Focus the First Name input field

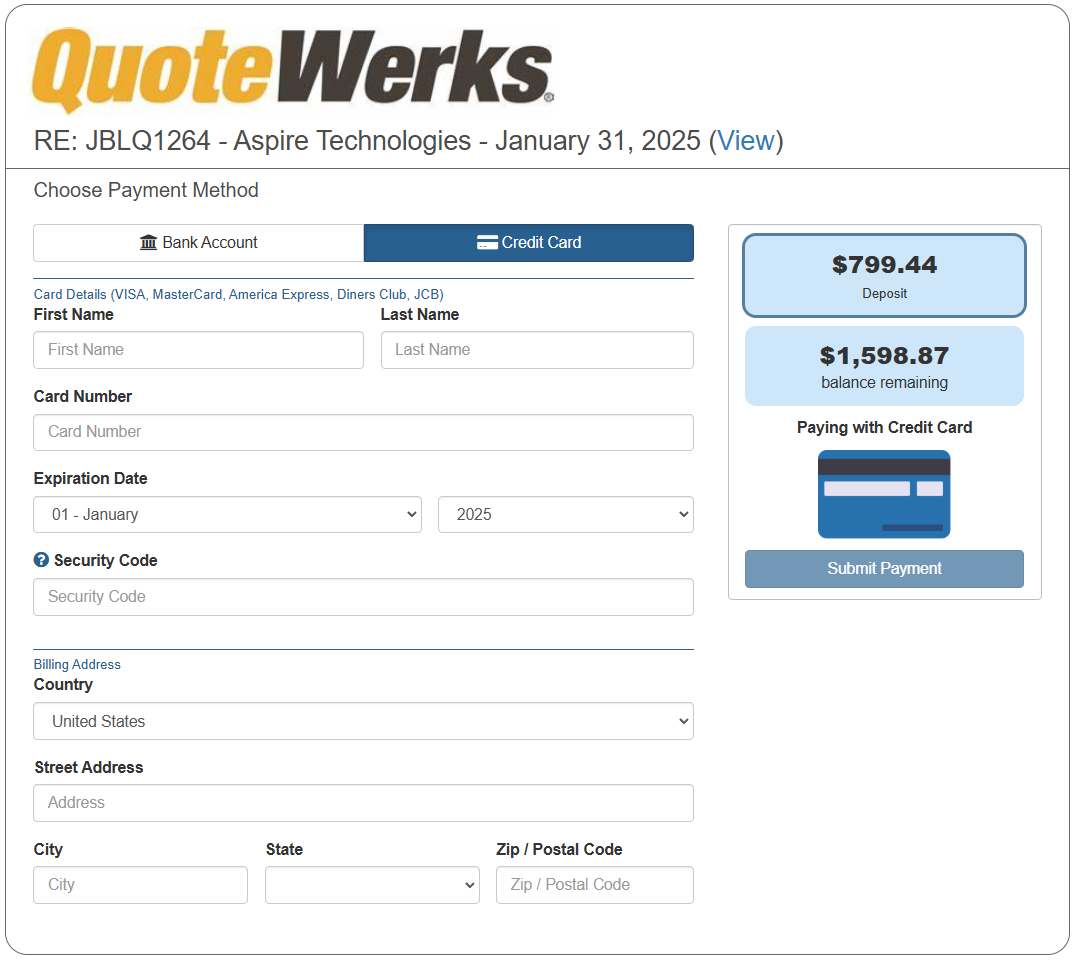tap(198, 350)
